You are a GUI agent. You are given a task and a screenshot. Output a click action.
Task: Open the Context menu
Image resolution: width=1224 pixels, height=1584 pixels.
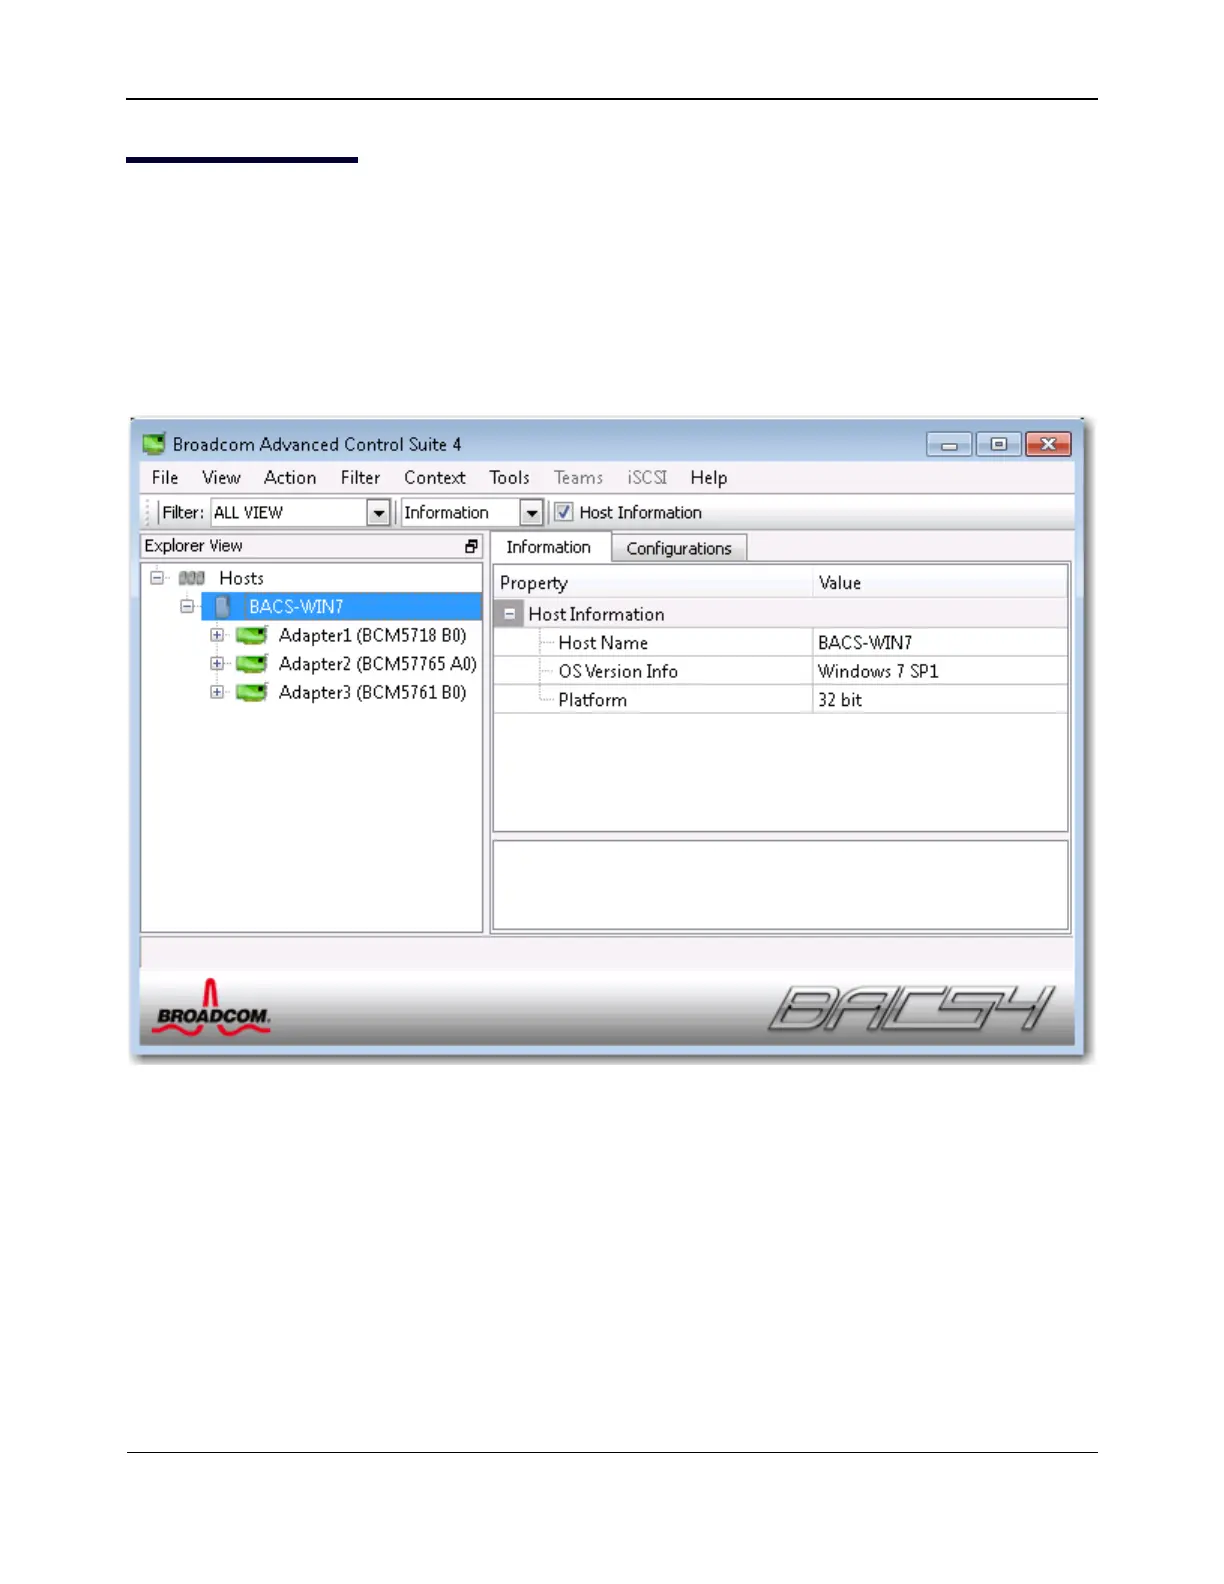click(435, 478)
